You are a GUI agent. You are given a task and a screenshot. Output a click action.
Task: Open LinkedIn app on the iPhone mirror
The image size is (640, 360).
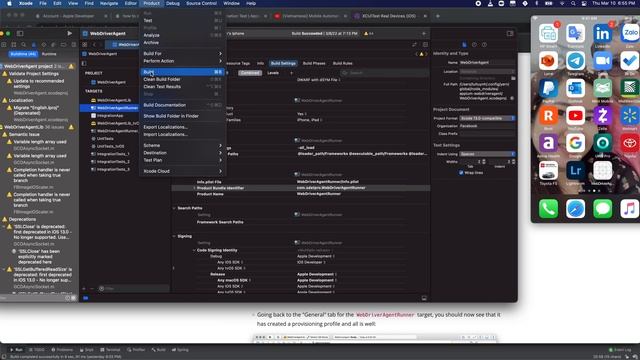[602, 34]
